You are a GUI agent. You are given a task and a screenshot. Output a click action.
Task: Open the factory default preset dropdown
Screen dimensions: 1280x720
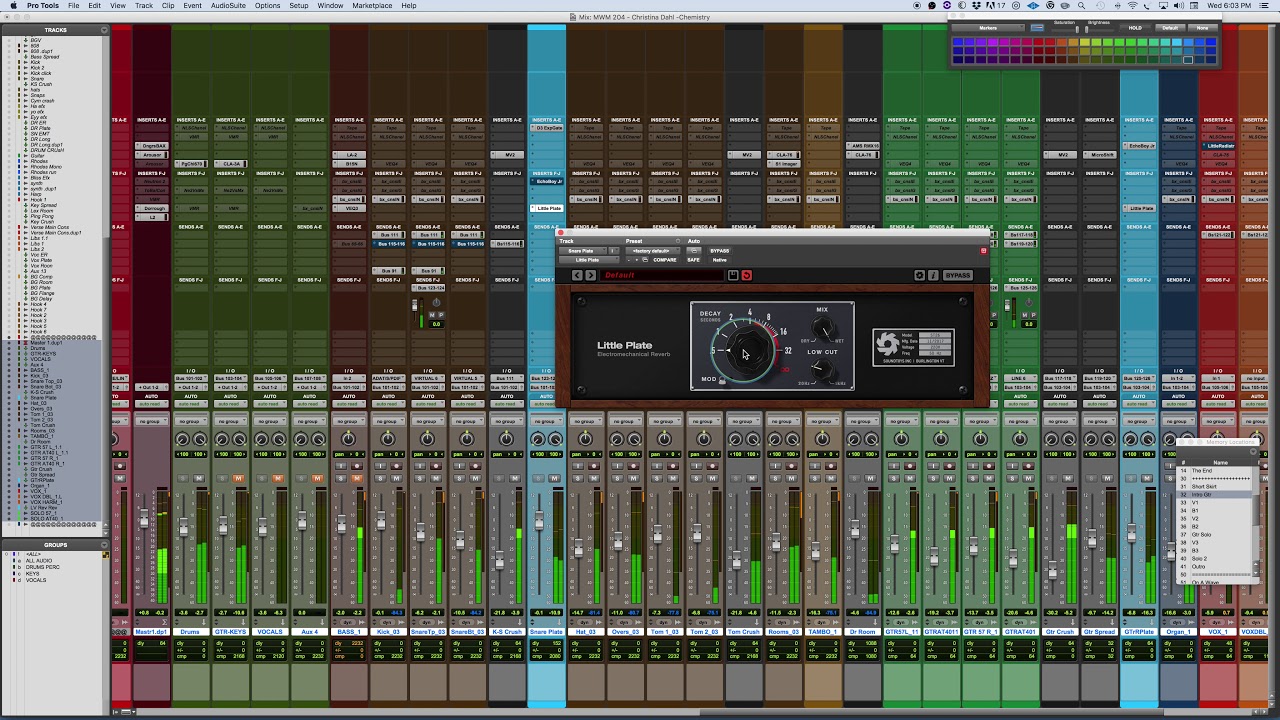pyautogui.click(x=654, y=251)
